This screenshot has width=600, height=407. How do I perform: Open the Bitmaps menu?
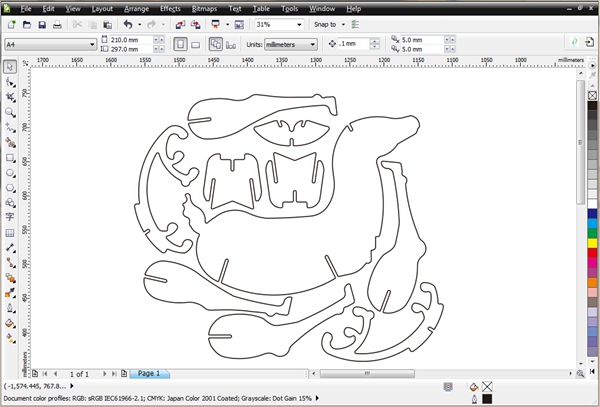[204, 8]
